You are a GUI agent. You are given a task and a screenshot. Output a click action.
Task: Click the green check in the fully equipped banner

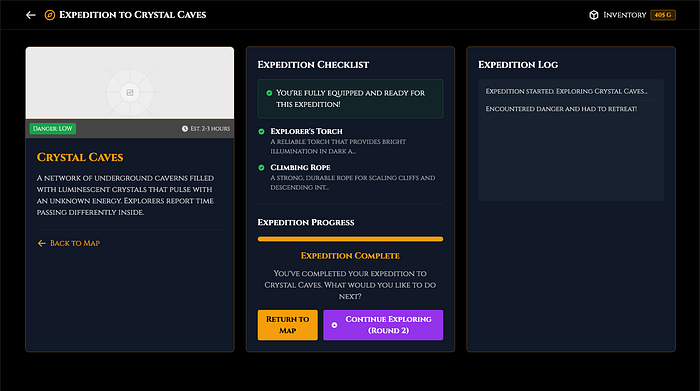(x=269, y=93)
